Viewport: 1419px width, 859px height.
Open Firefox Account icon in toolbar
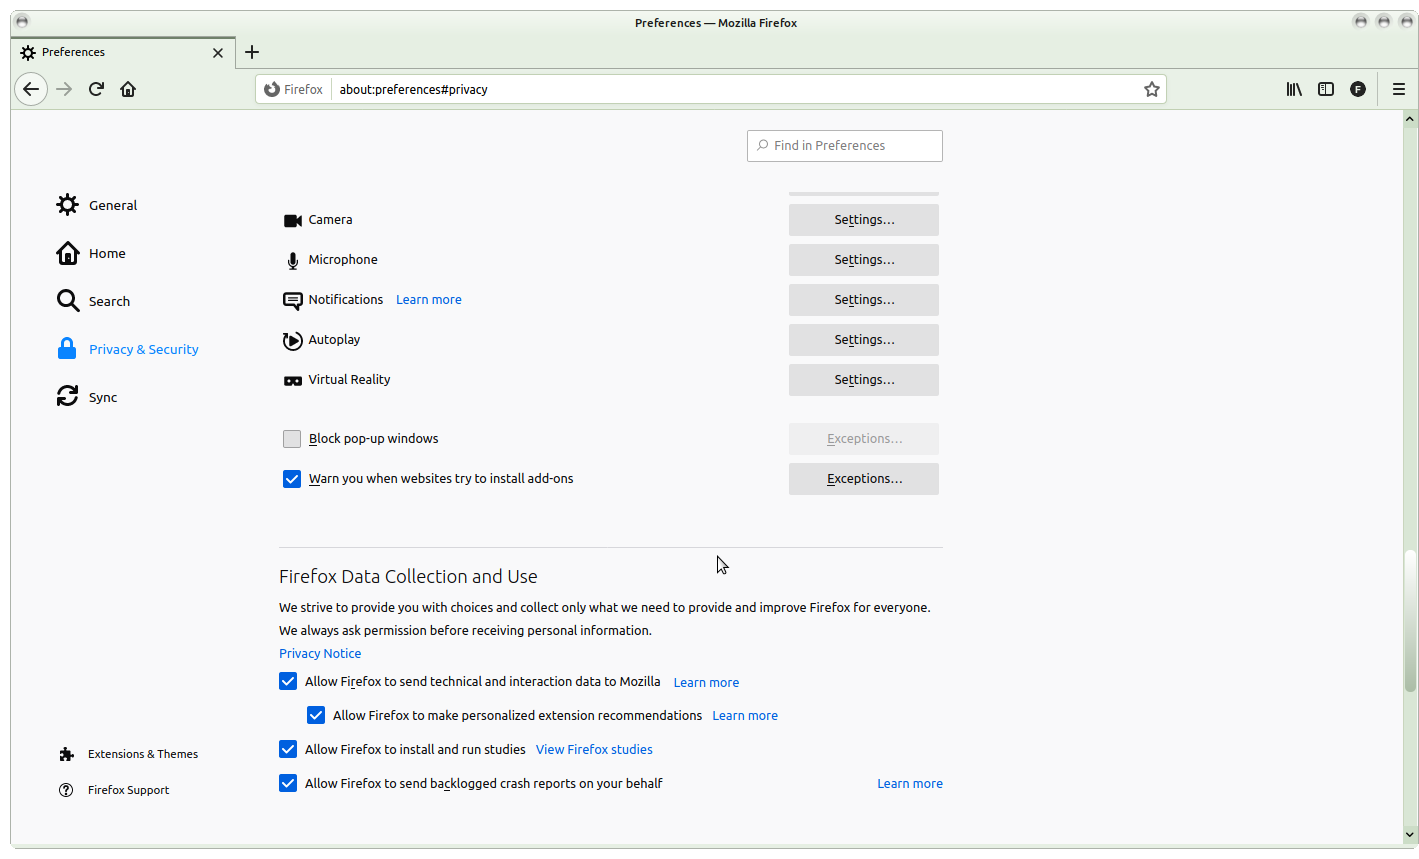tap(1358, 89)
